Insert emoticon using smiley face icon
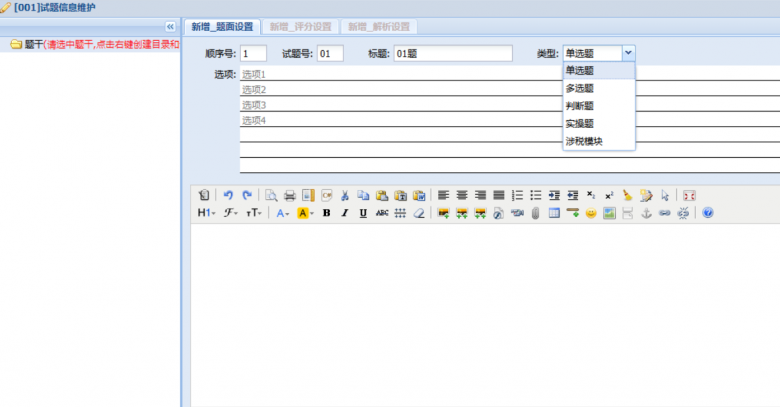This screenshot has width=780, height=407. point(591,213)
